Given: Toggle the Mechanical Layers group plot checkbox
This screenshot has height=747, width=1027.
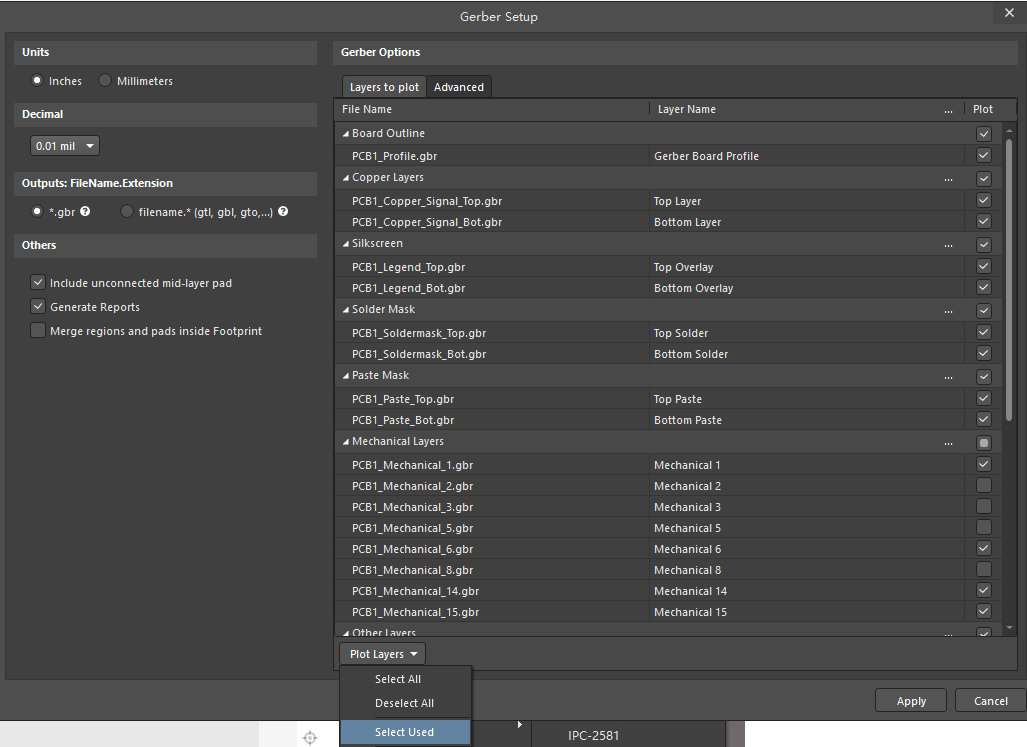Looking at the screenshot, I should point(984,443).
